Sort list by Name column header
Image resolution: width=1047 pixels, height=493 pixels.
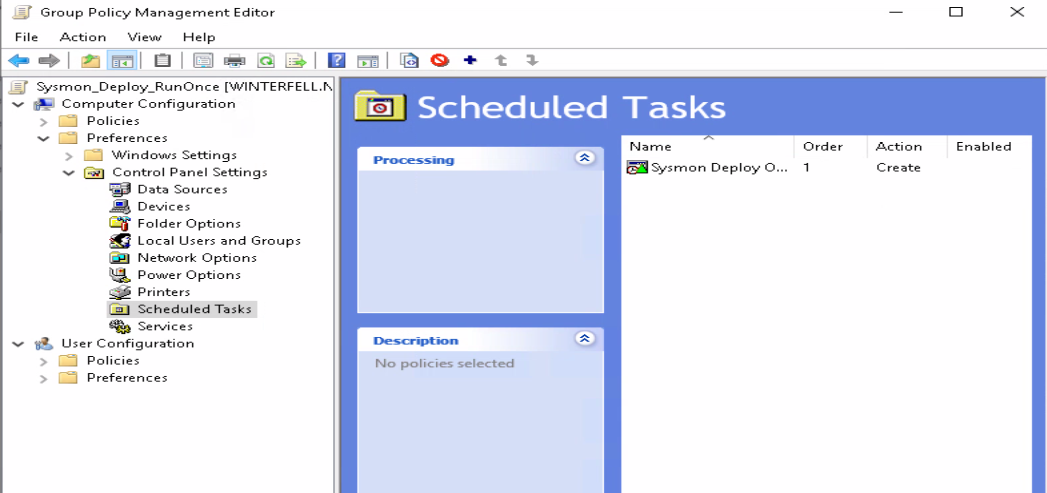[x=707, y=147]
